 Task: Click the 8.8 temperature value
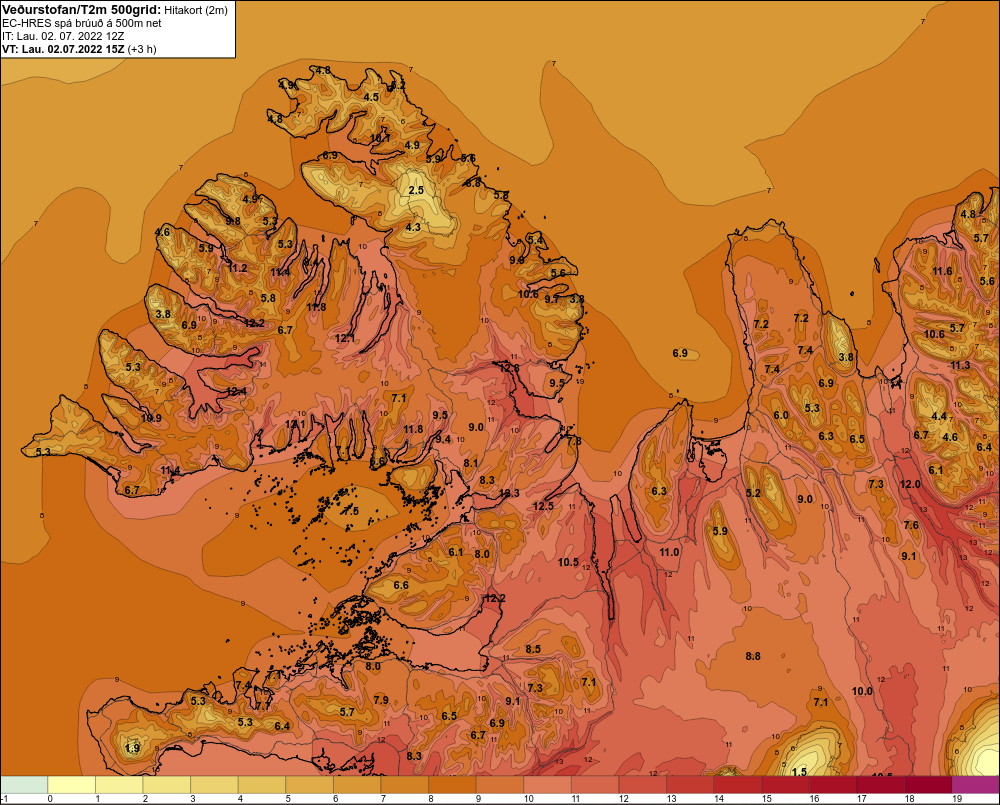pos(753,656)
